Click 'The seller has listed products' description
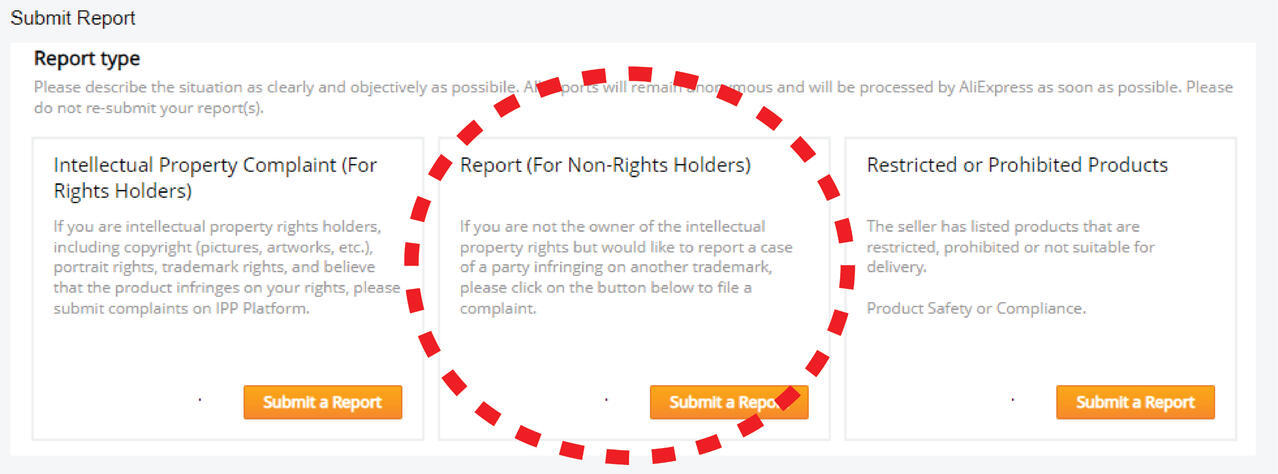1278x474 pixels. coord(1003,227)
